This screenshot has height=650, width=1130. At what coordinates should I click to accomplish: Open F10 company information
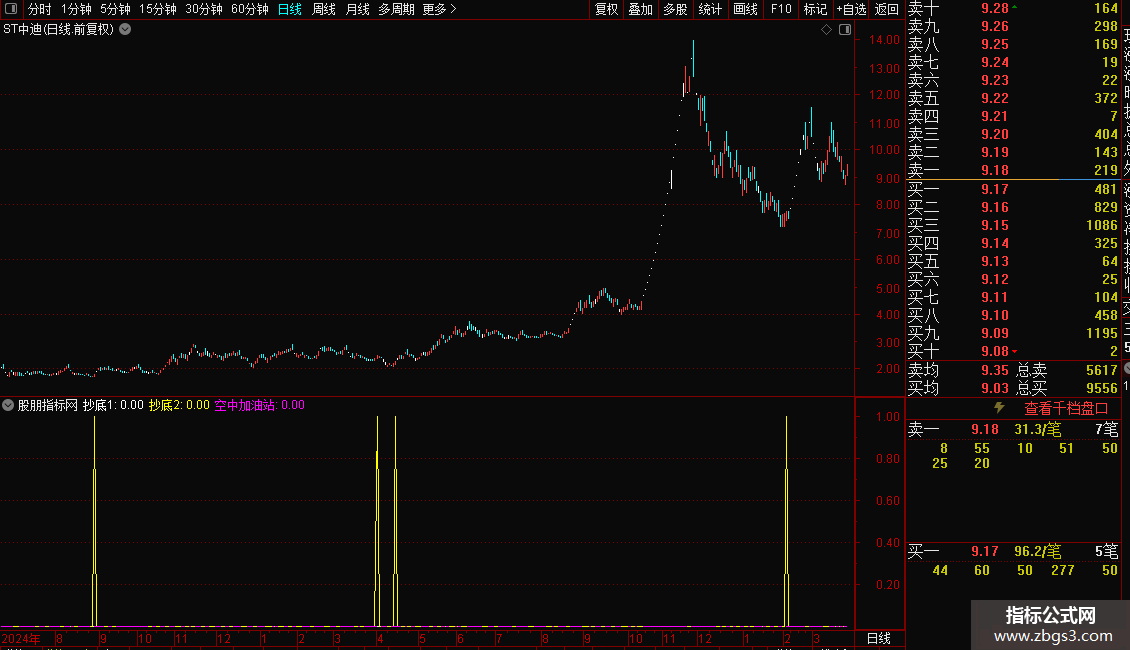point(781,9)
